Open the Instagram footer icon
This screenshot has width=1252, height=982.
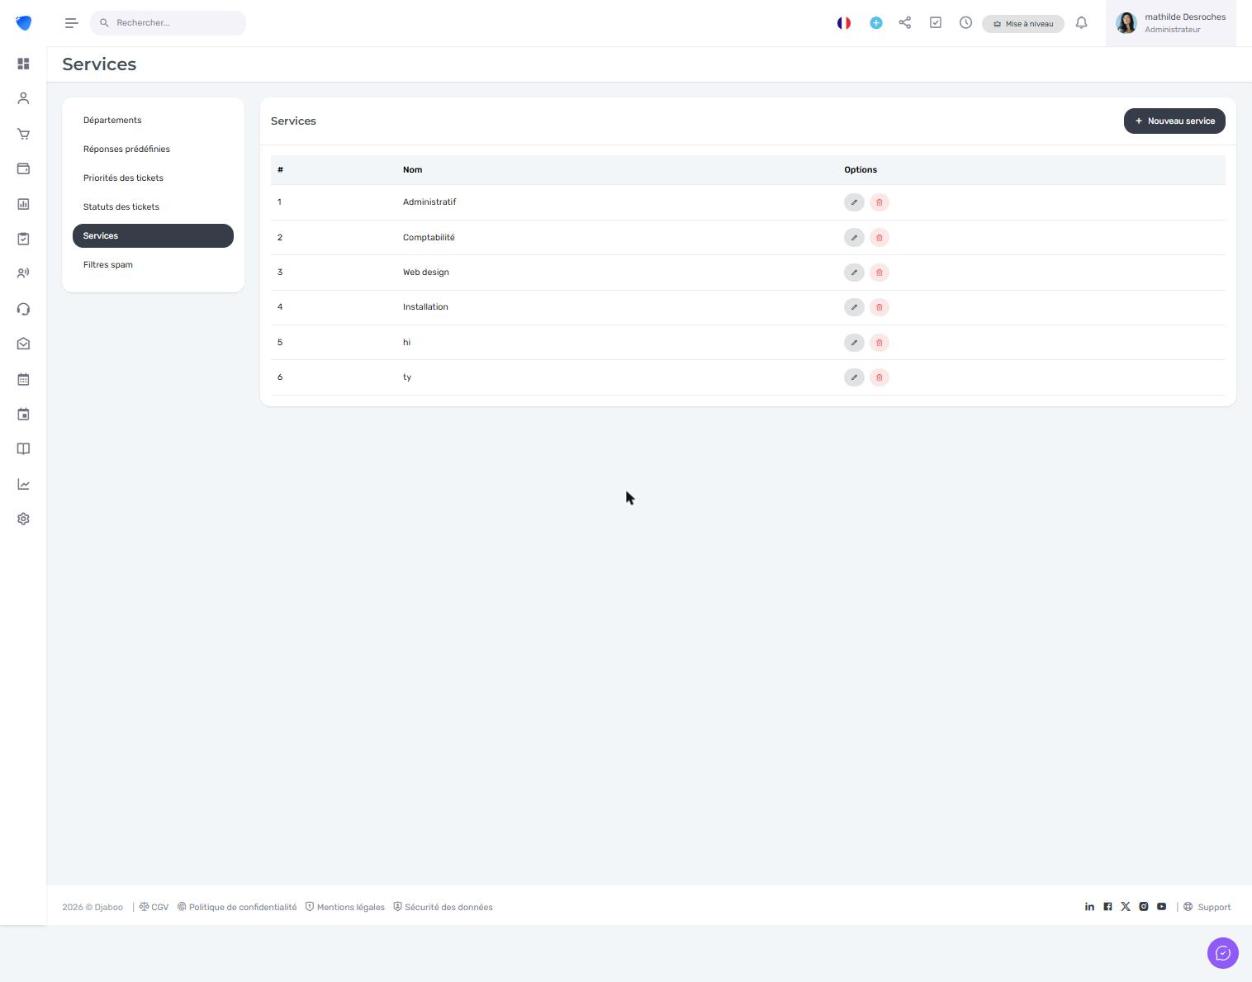coord(1144,907)
